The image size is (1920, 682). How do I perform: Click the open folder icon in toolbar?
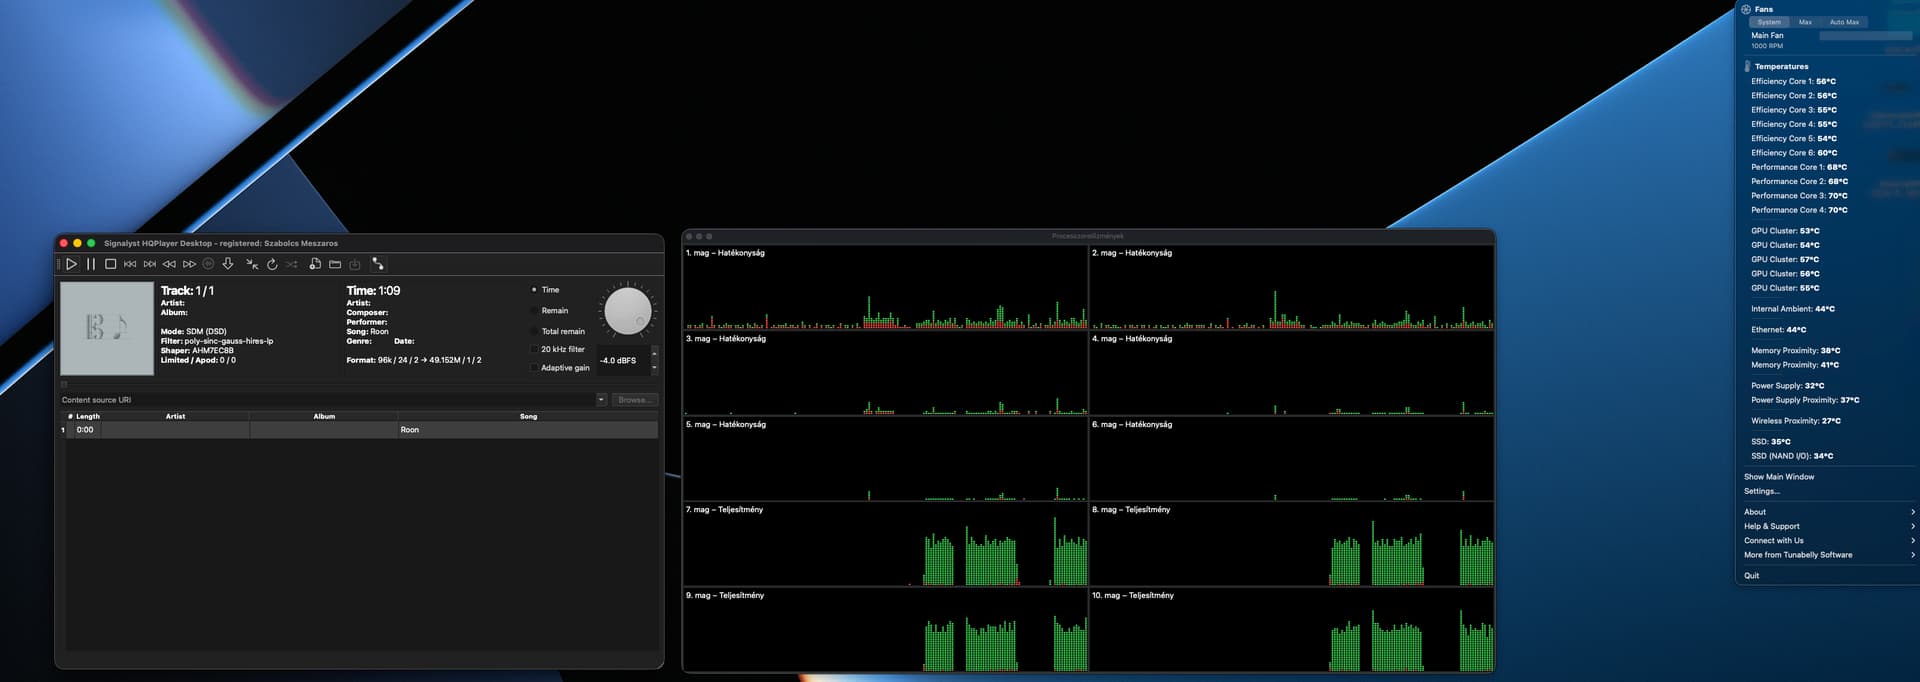point(335,264)
